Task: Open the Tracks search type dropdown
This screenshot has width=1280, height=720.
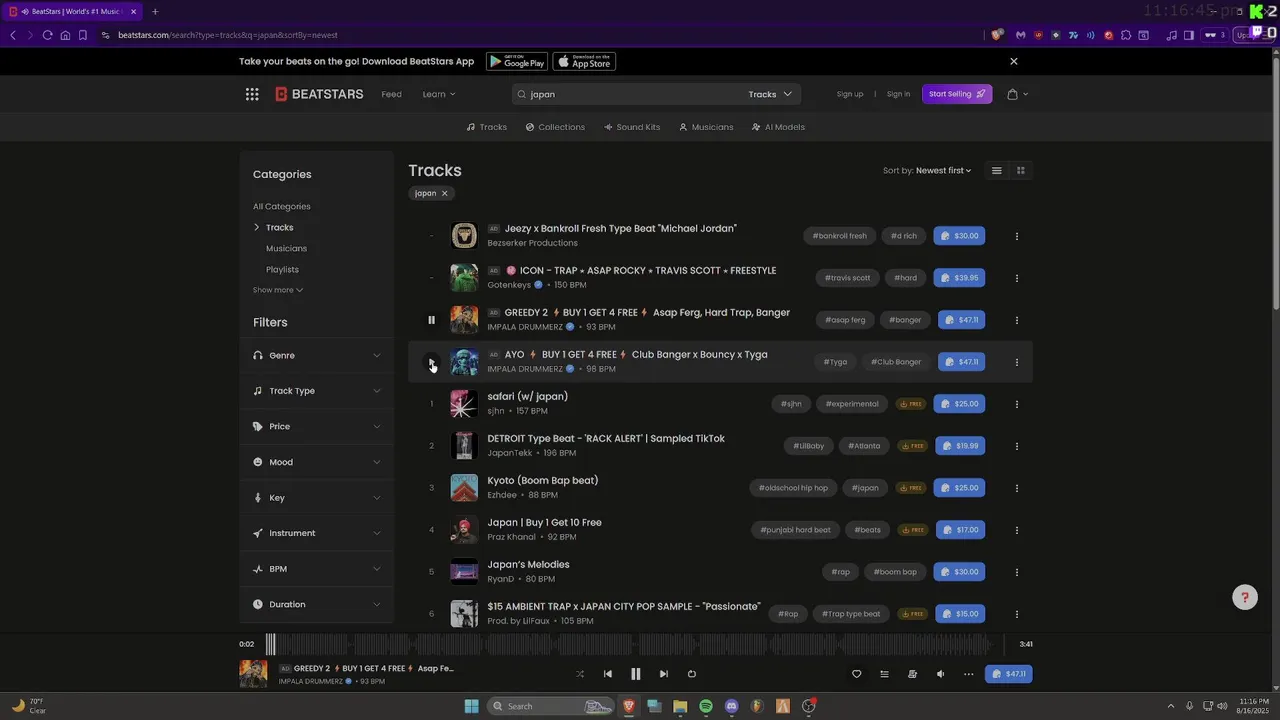Action: tap(770, 94)
